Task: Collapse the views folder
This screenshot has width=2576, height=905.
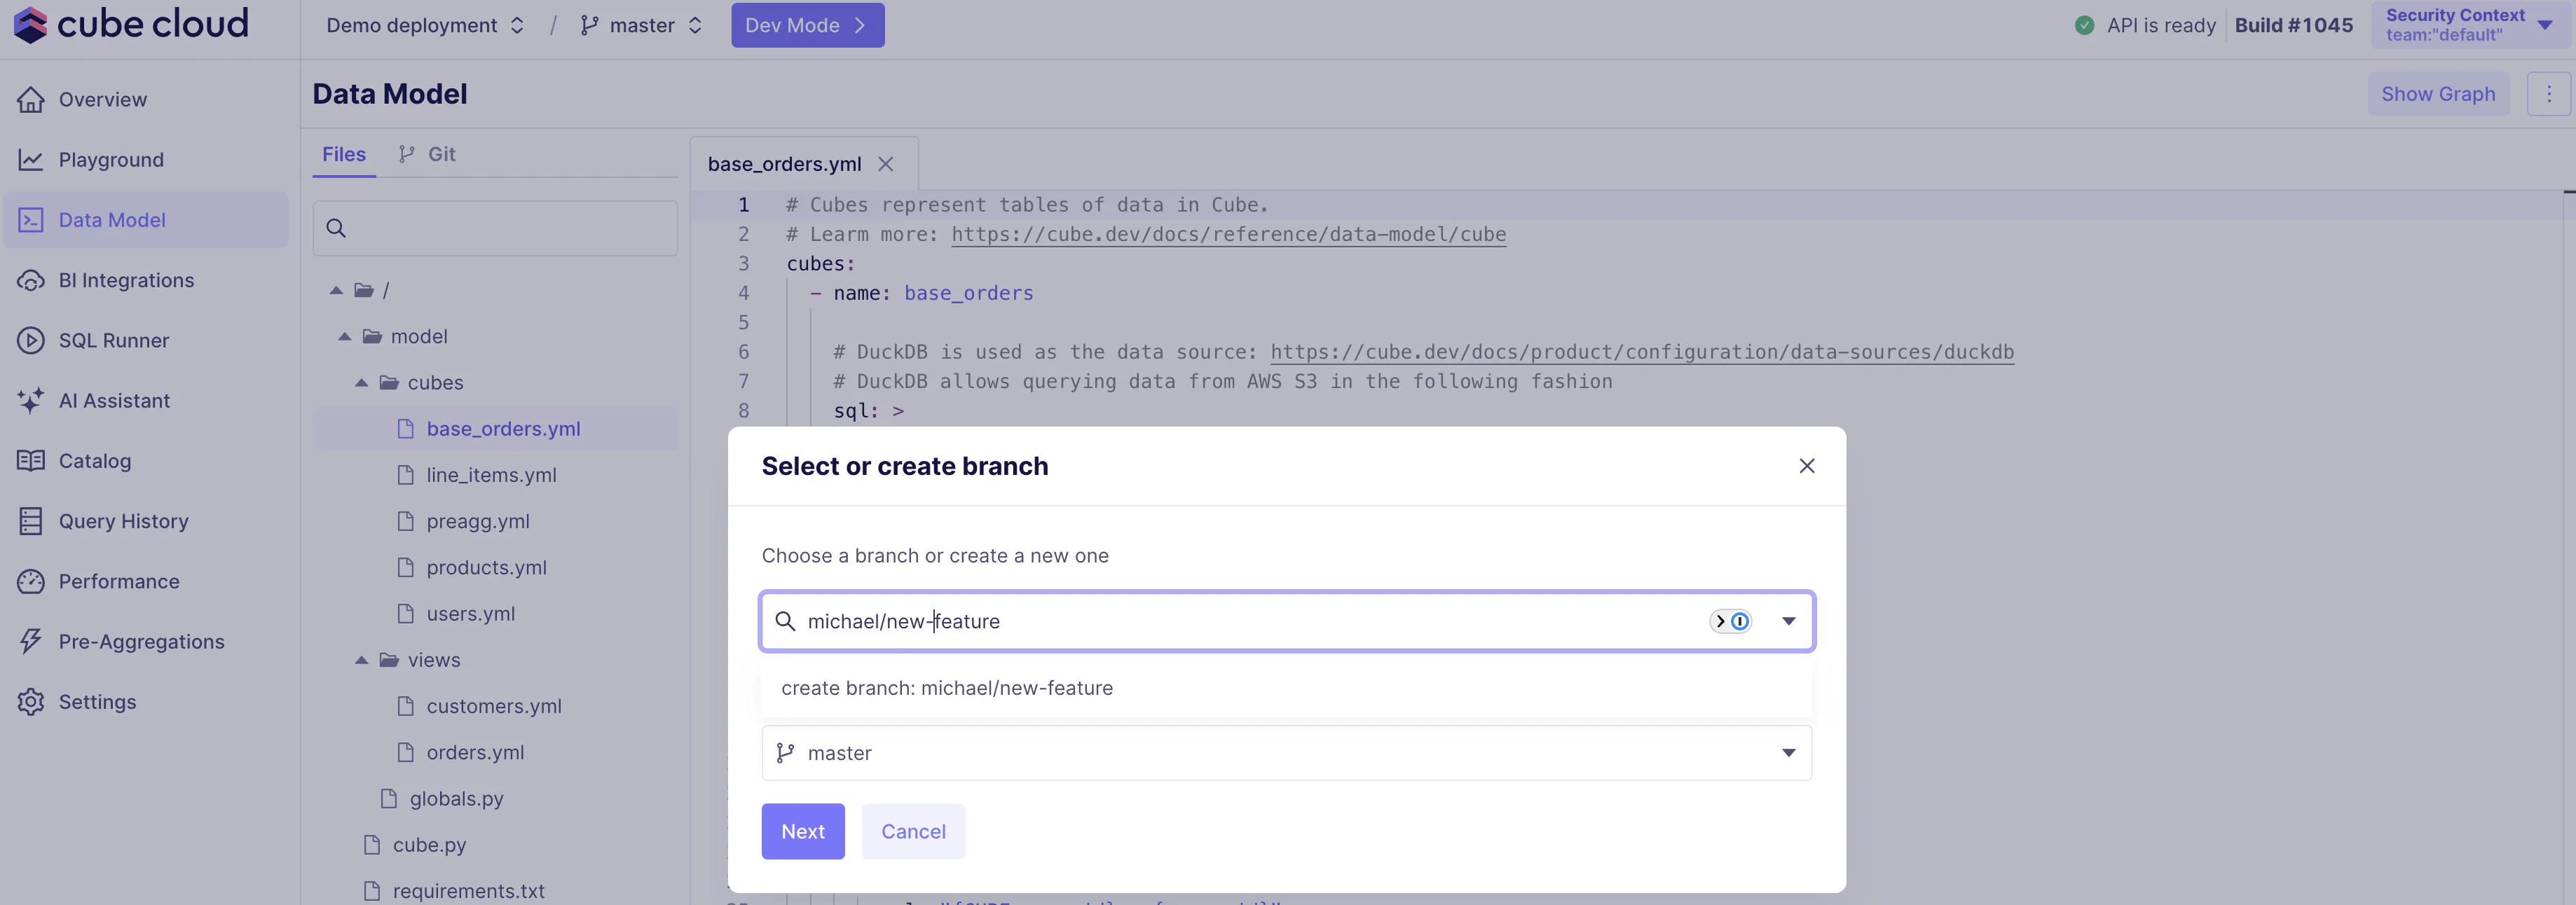Action: coord(362,660)
